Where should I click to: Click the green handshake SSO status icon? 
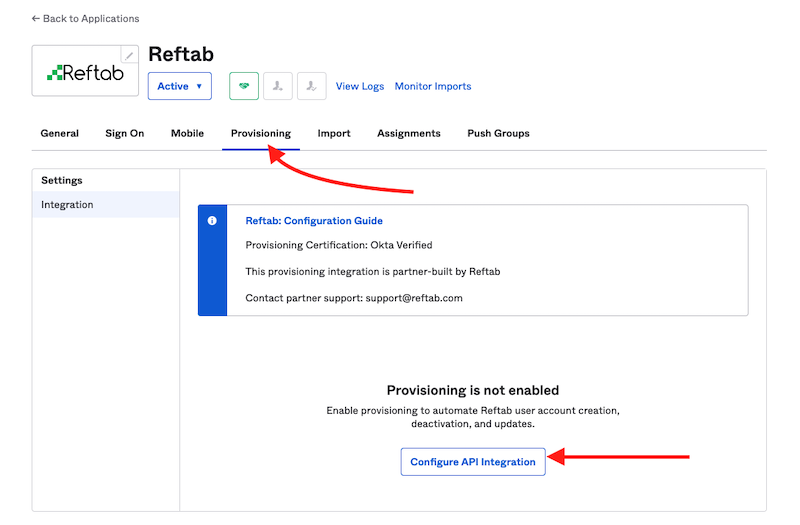(x=244, y=86)
